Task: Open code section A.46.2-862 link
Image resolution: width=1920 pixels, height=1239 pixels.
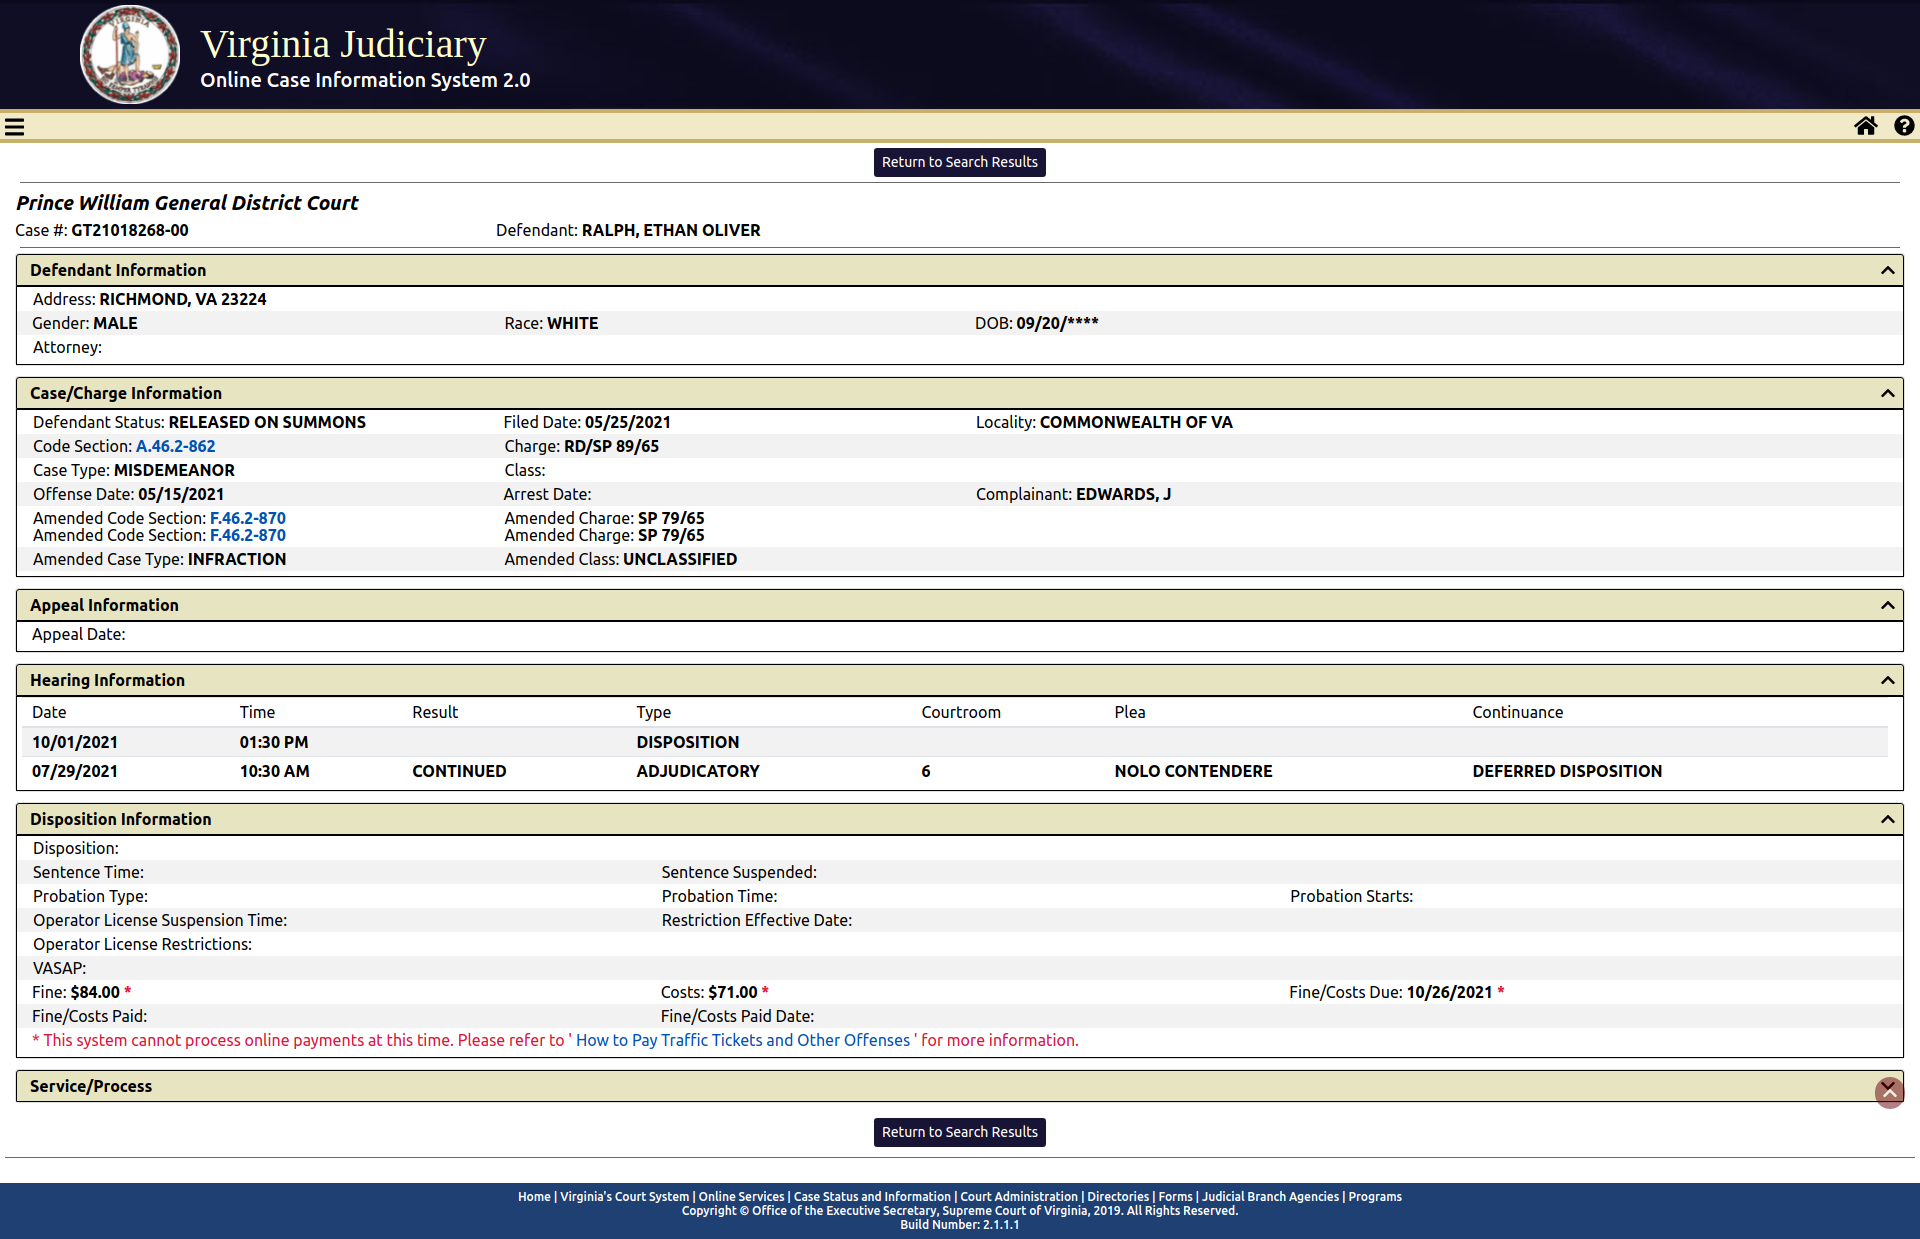Action: (175, 446)
